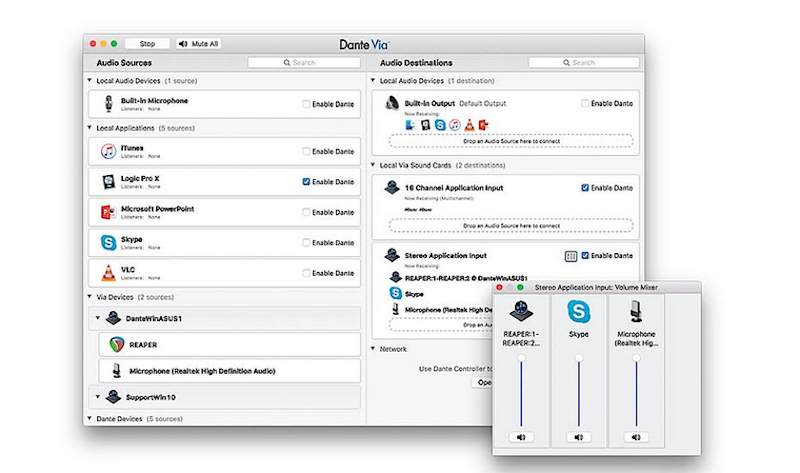Click the Skype icon under Built-in Output Now Receiving
800x473 pixels.
(440, 125)
